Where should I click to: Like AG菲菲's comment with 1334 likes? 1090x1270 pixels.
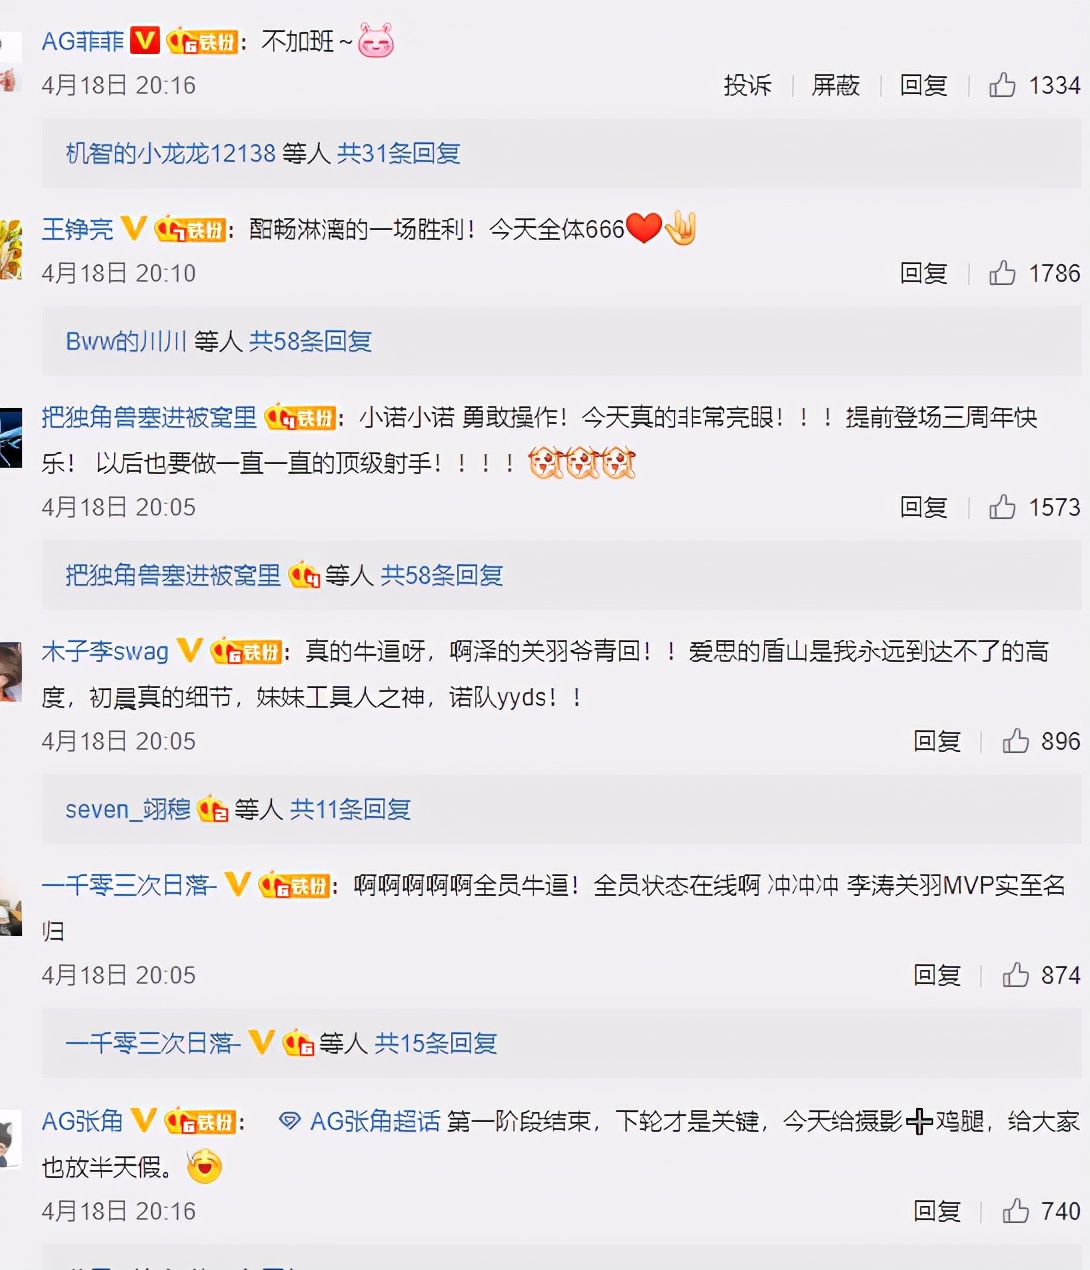click(1002, 85)
